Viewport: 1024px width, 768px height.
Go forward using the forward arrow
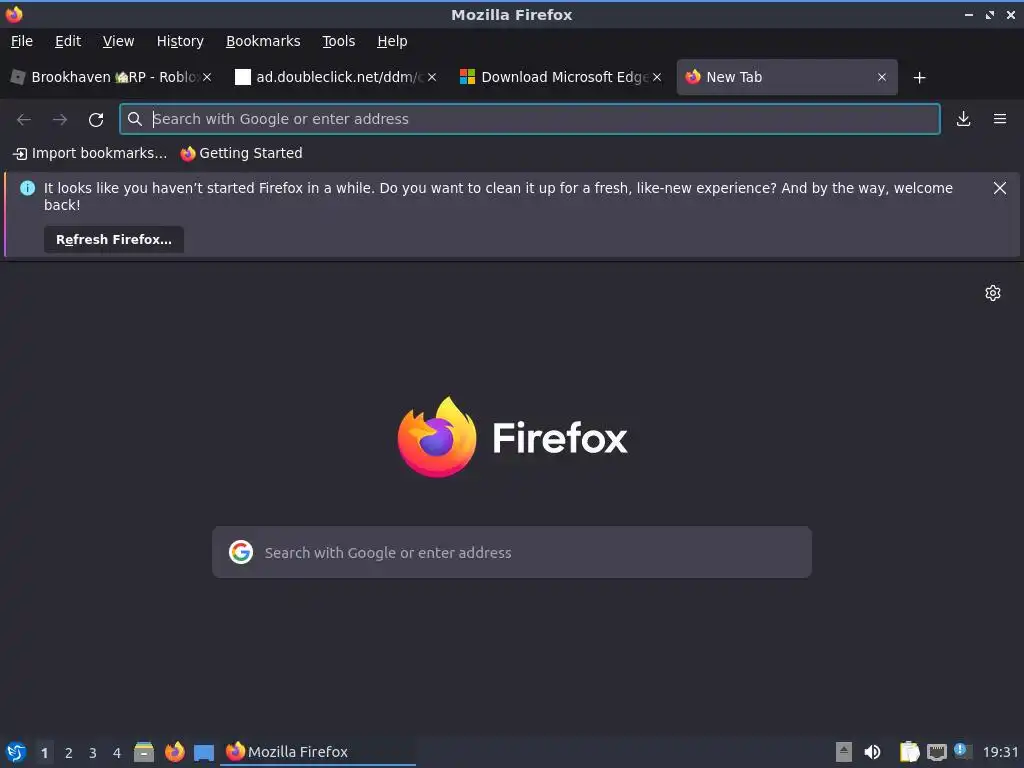coord(60,119)
